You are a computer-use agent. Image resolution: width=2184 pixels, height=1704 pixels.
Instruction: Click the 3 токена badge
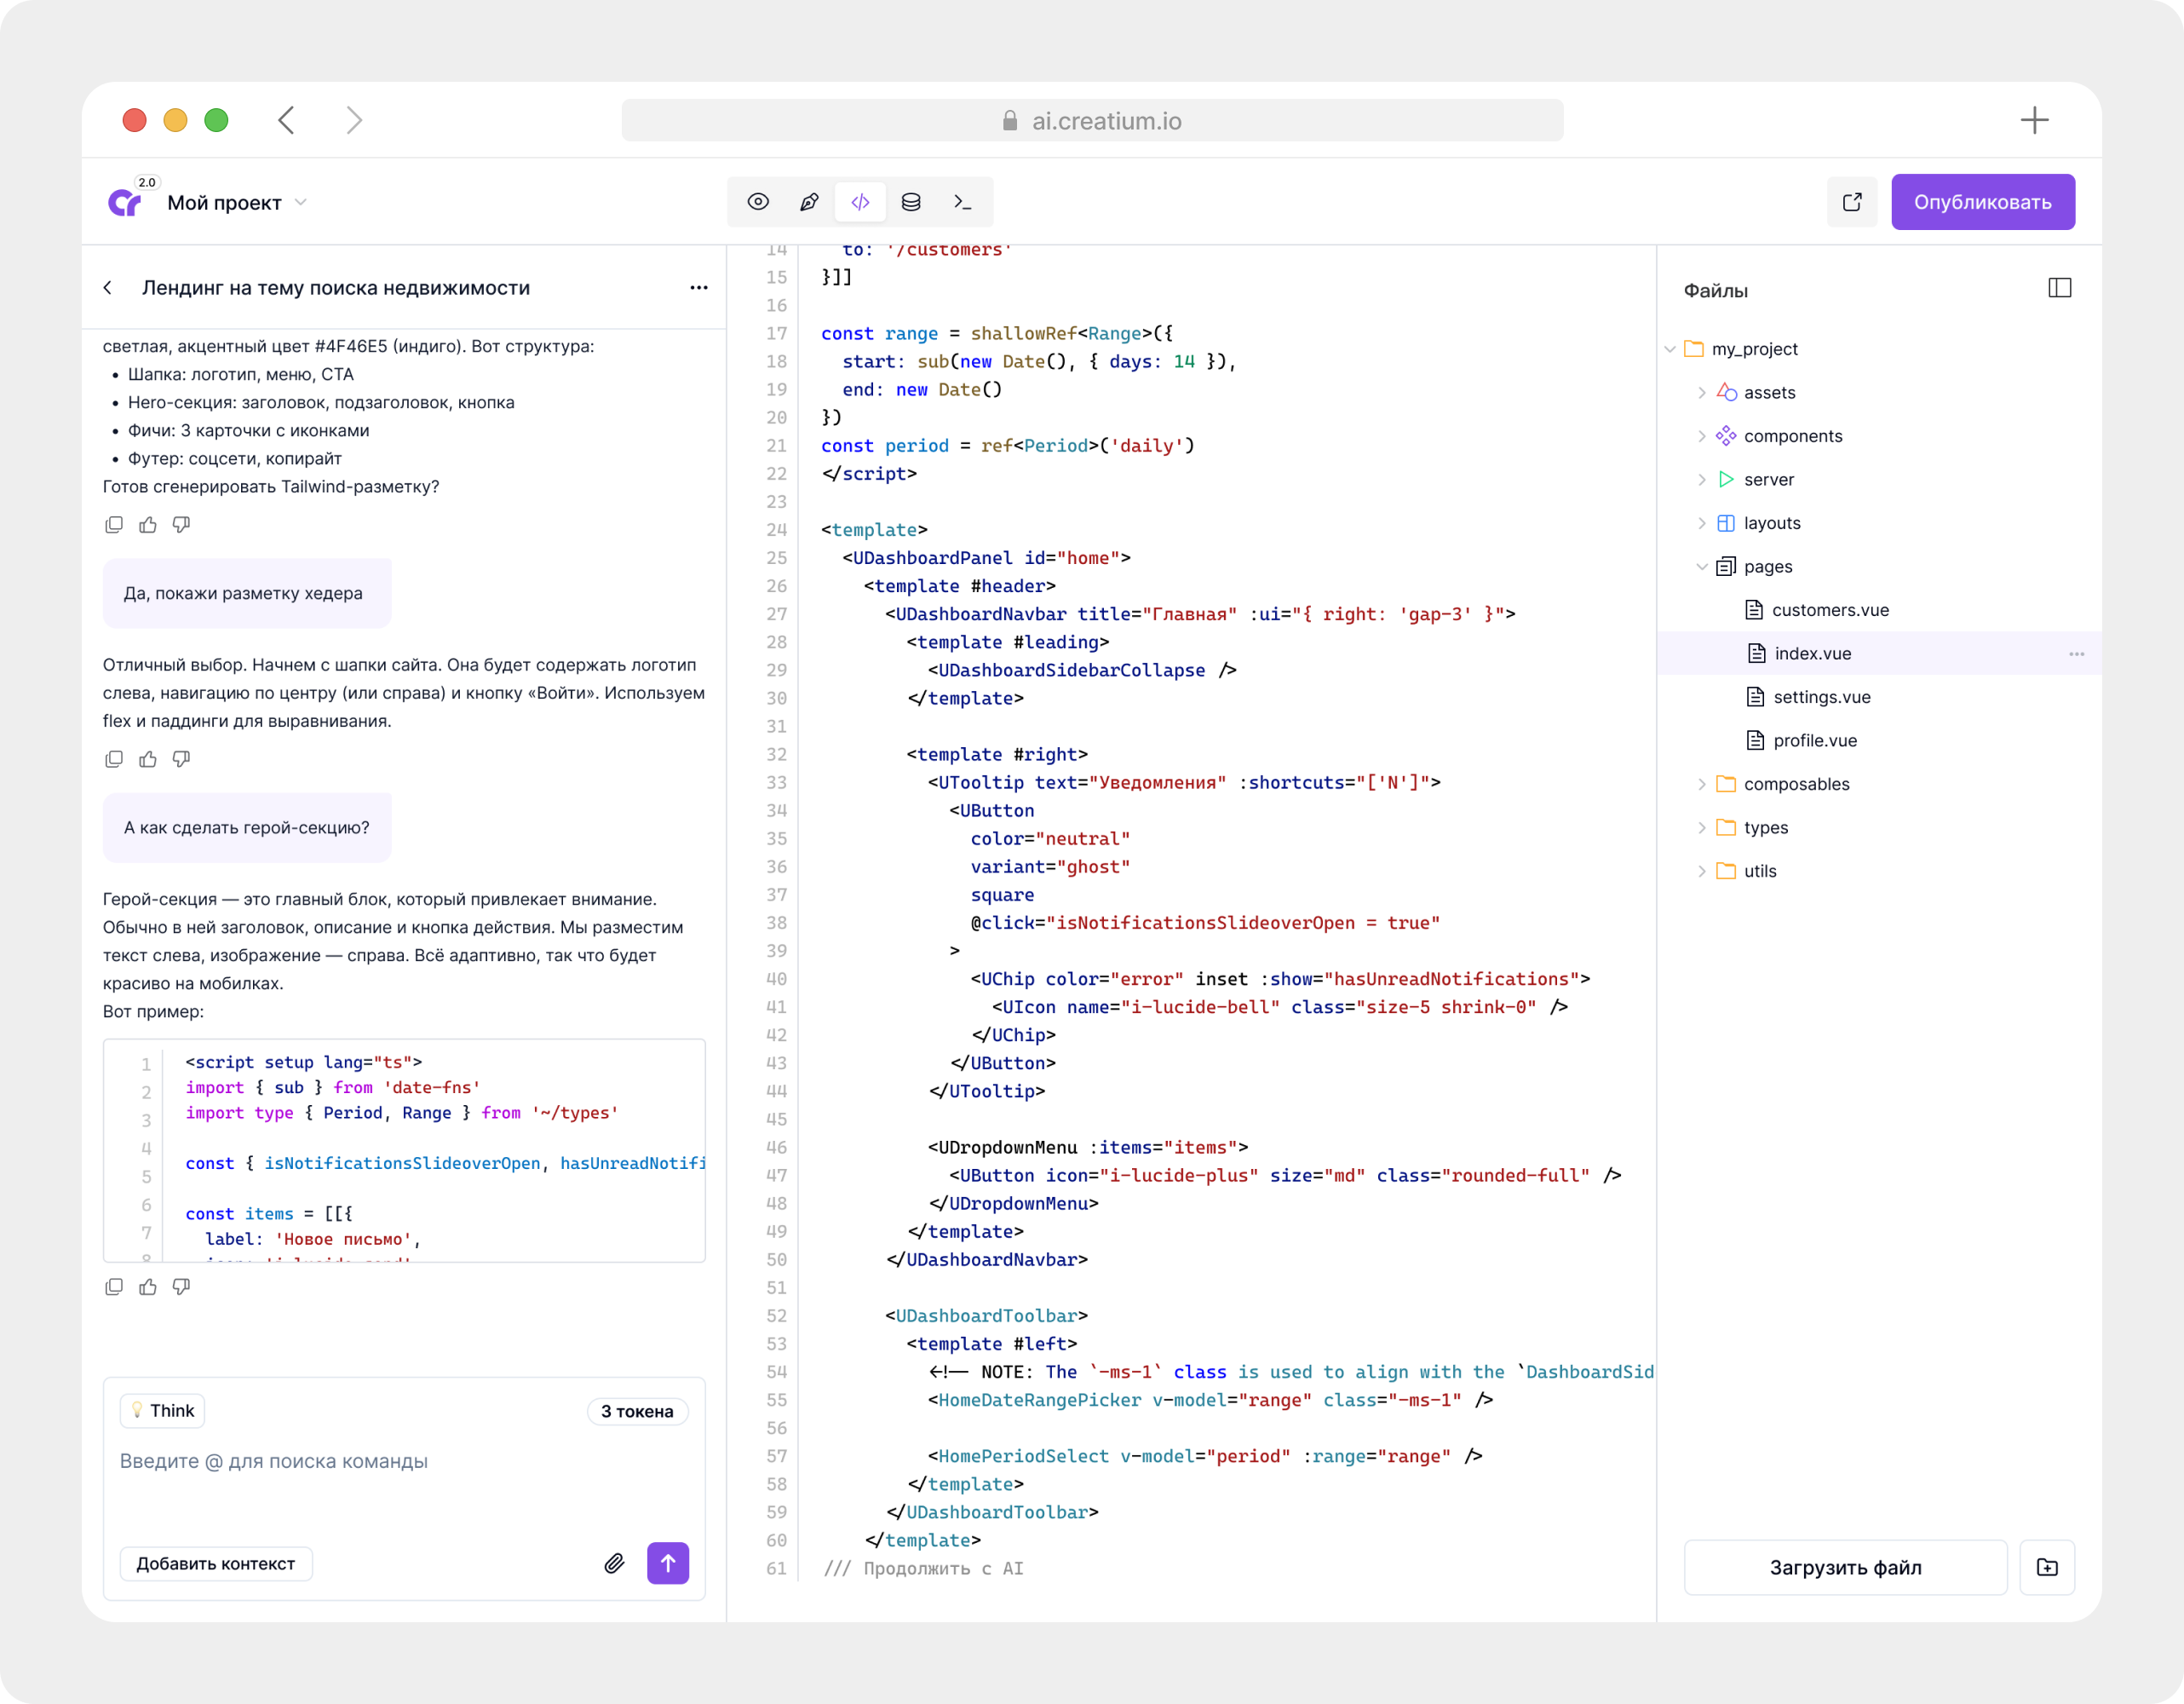[637, 1411]
